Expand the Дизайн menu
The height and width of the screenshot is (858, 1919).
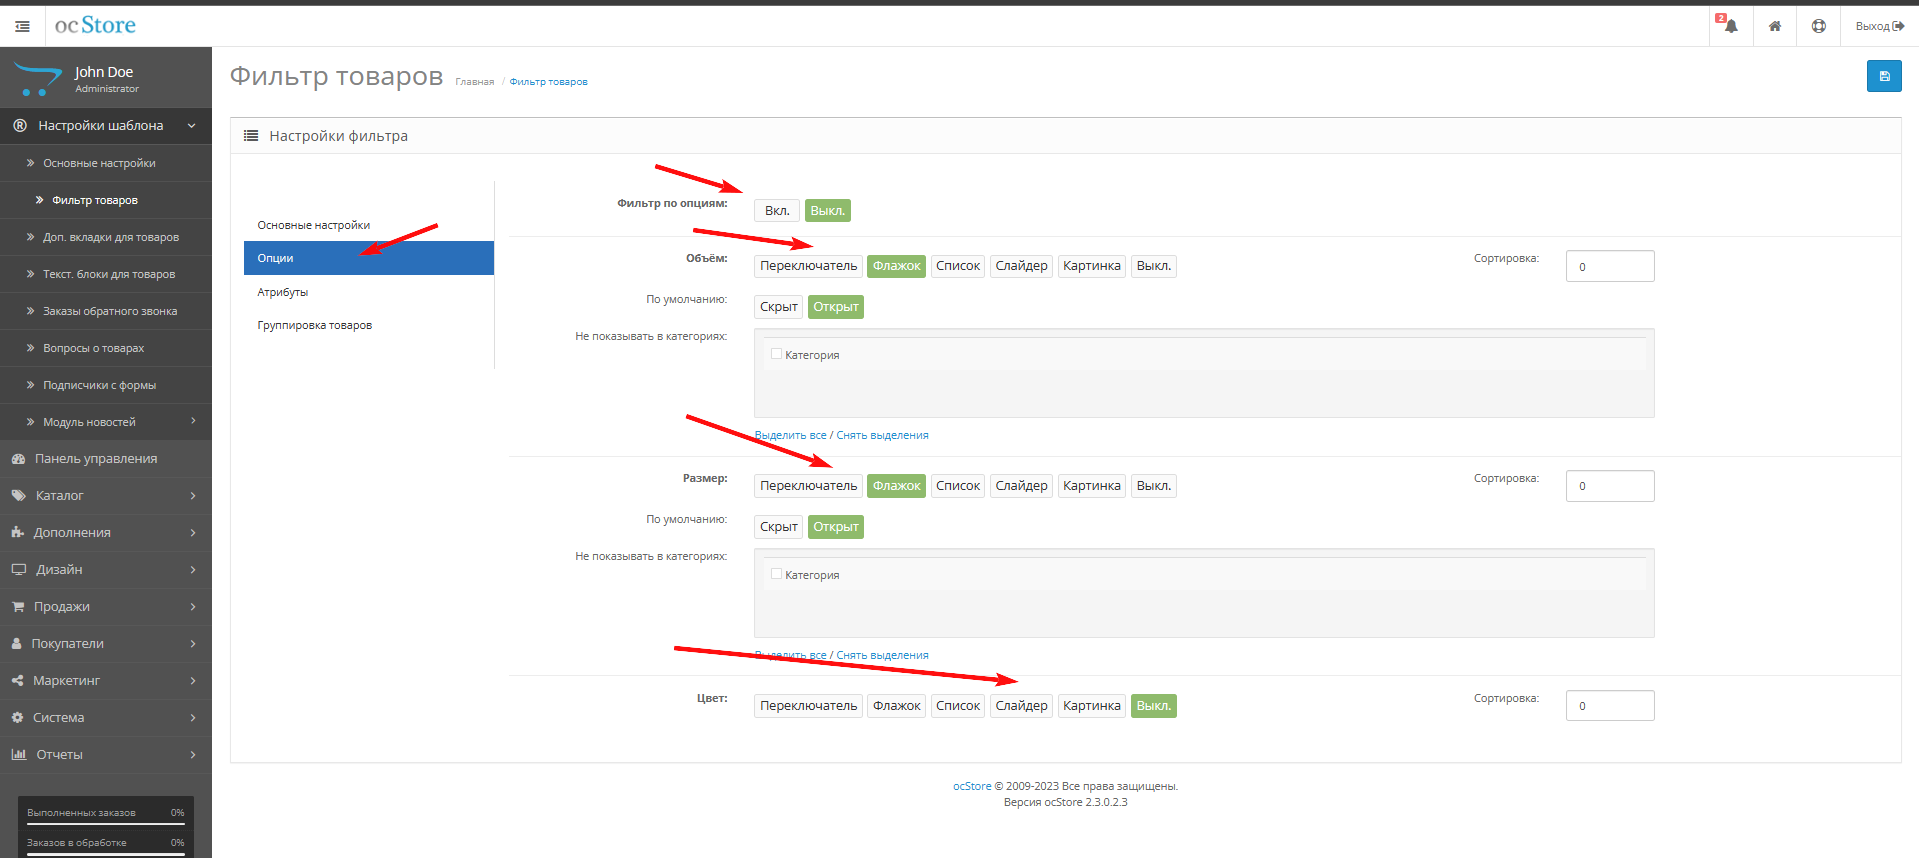(105, 570)
